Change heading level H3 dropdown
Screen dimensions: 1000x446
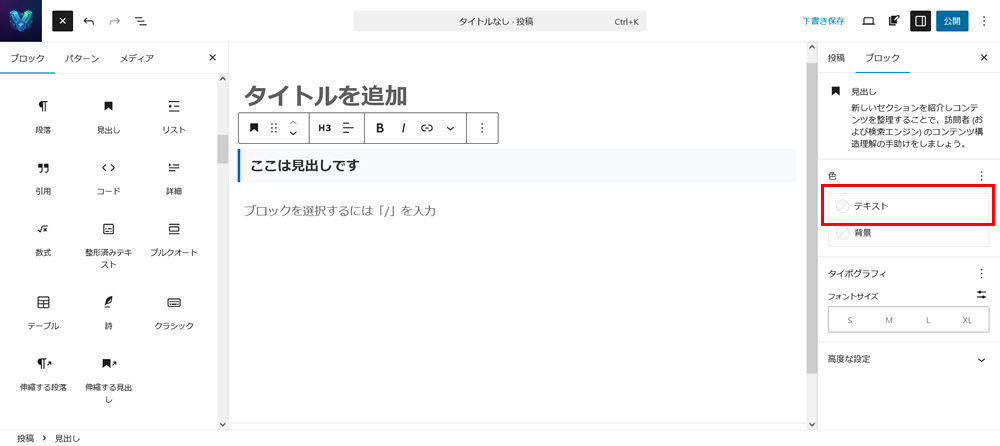click(x=325, y=128)
